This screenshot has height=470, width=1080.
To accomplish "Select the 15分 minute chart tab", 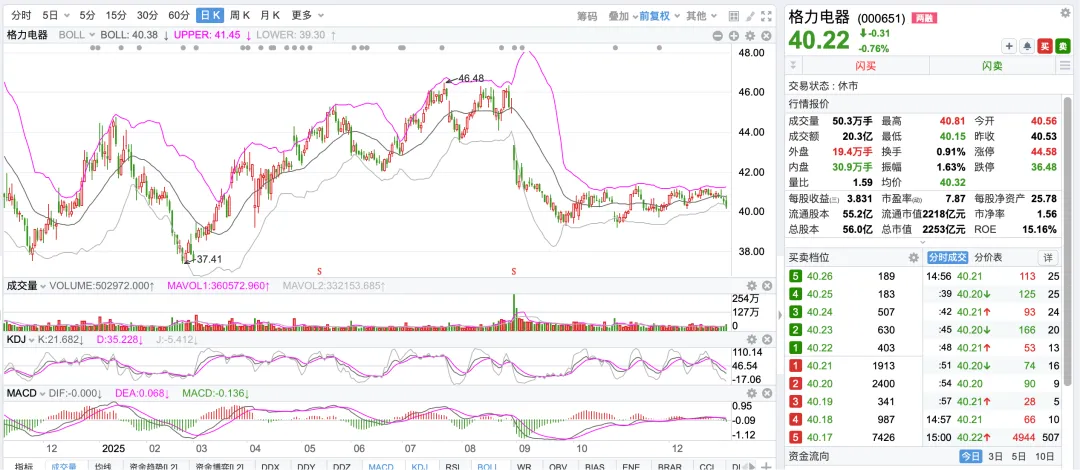I will point(116,15).
